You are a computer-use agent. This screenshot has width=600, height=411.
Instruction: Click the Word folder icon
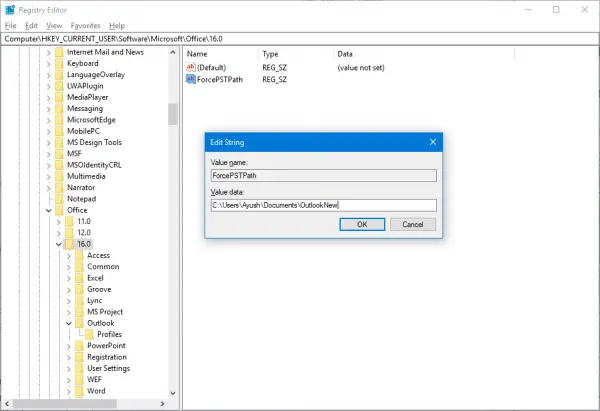pos(79,391)
